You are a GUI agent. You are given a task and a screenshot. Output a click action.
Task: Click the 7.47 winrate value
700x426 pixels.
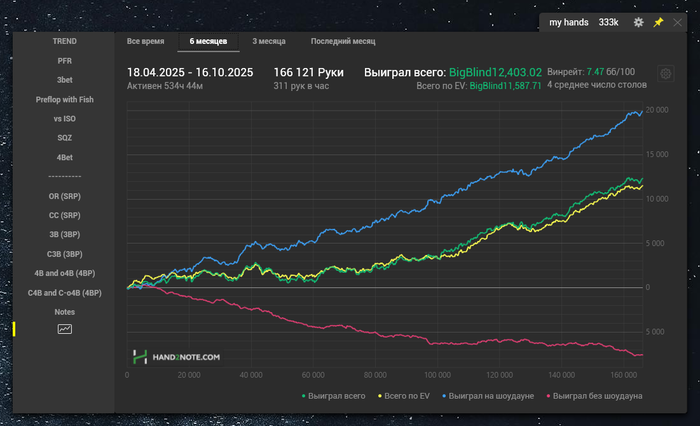point(595,72)
